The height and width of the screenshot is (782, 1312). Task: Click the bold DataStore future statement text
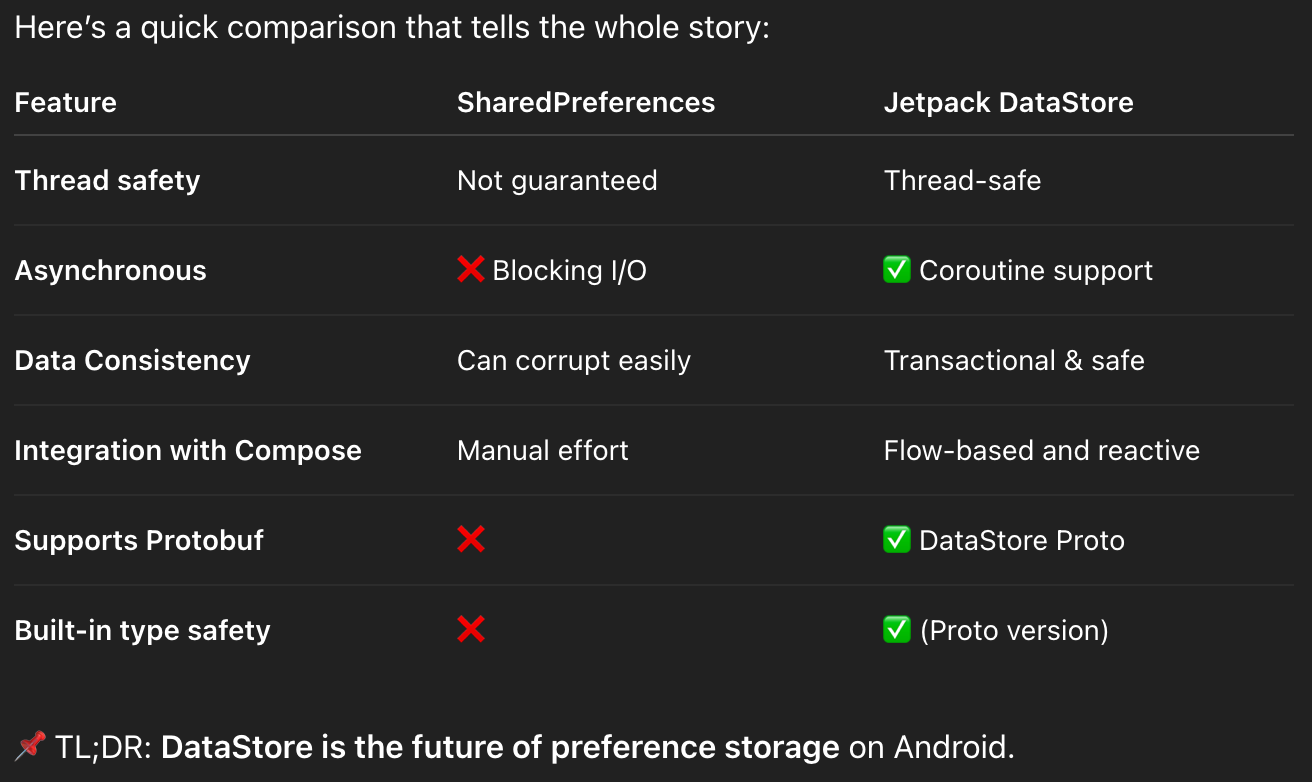(500, 747)
